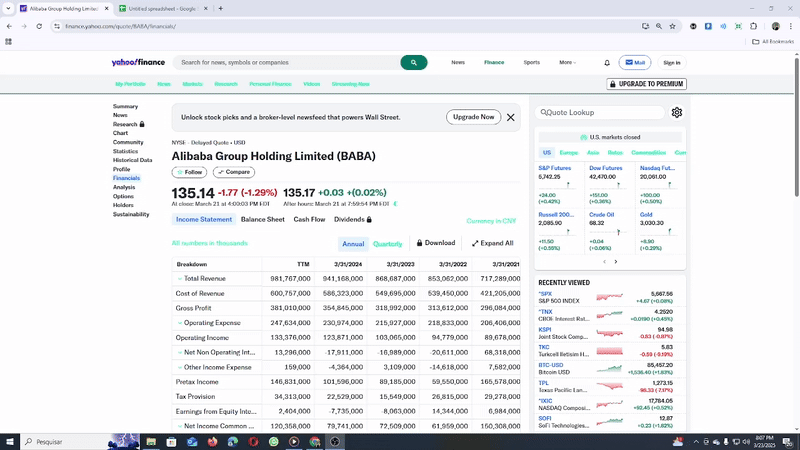
Task: Select the Europe markets tab
Action: pyautogui.click(x=568, y=153)
